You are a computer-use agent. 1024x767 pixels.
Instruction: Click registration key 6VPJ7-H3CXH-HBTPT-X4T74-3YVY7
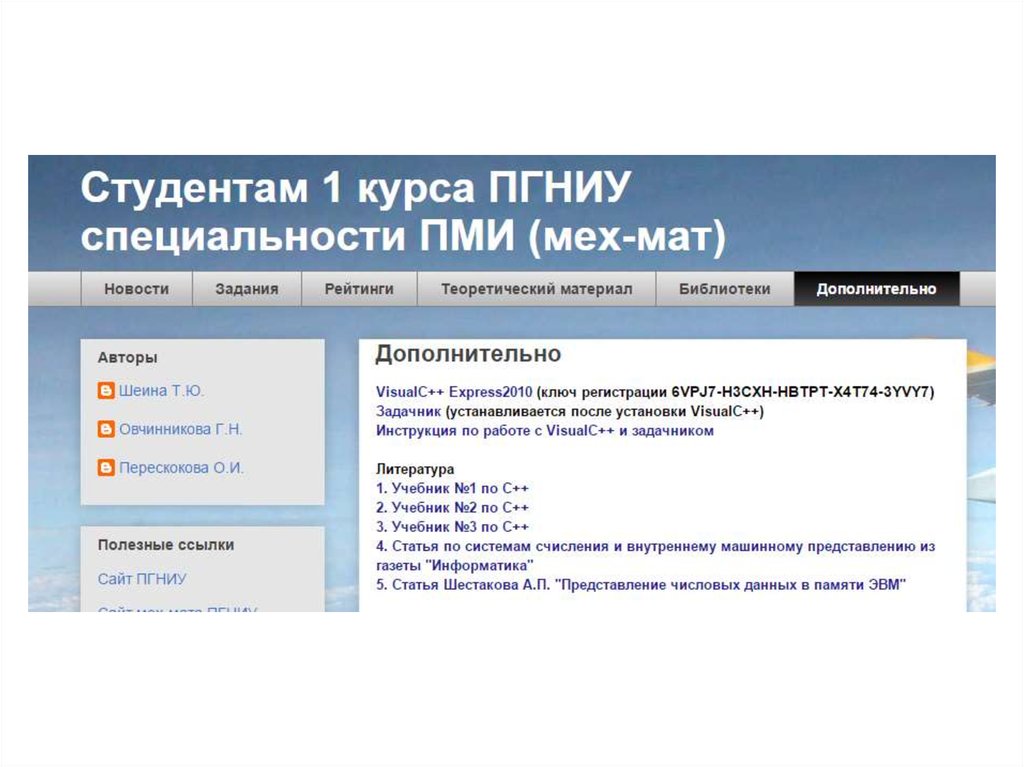[x=801, y=392]
